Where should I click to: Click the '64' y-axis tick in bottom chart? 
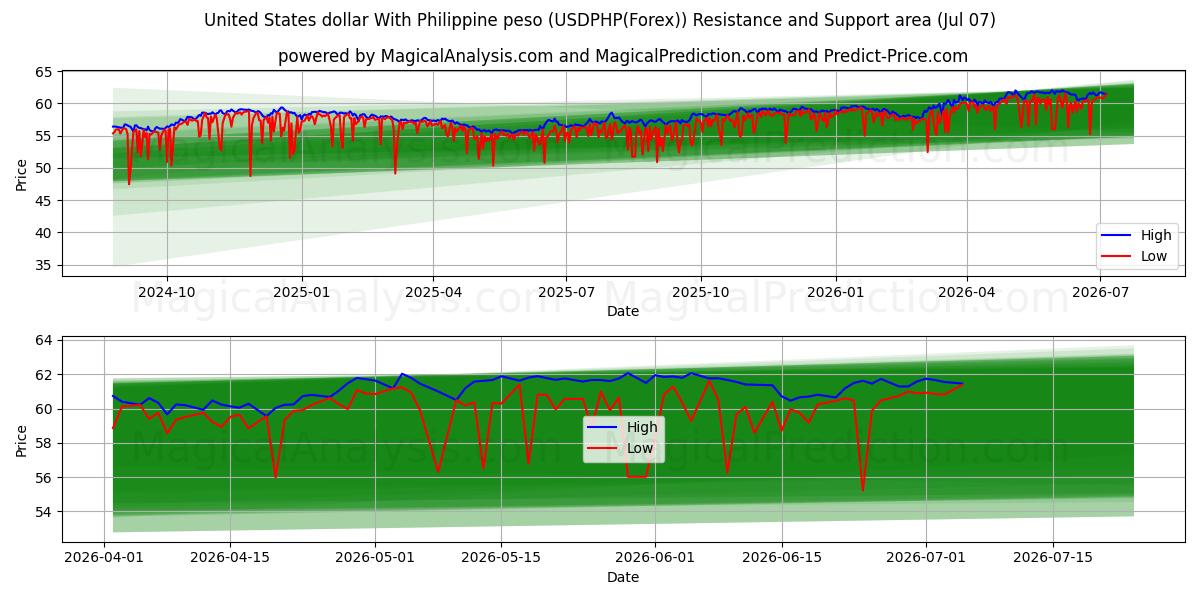click(44, 341)
